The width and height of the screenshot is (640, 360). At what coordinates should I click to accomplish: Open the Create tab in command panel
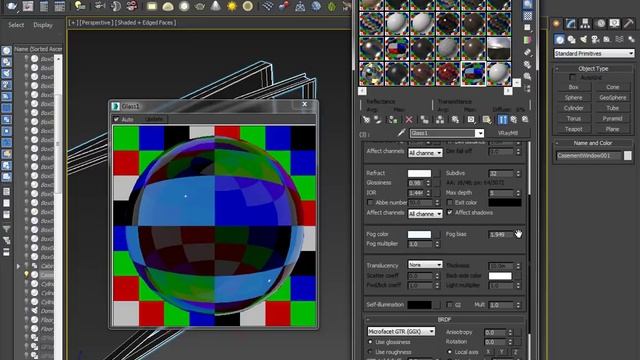[x=556, y=24]
